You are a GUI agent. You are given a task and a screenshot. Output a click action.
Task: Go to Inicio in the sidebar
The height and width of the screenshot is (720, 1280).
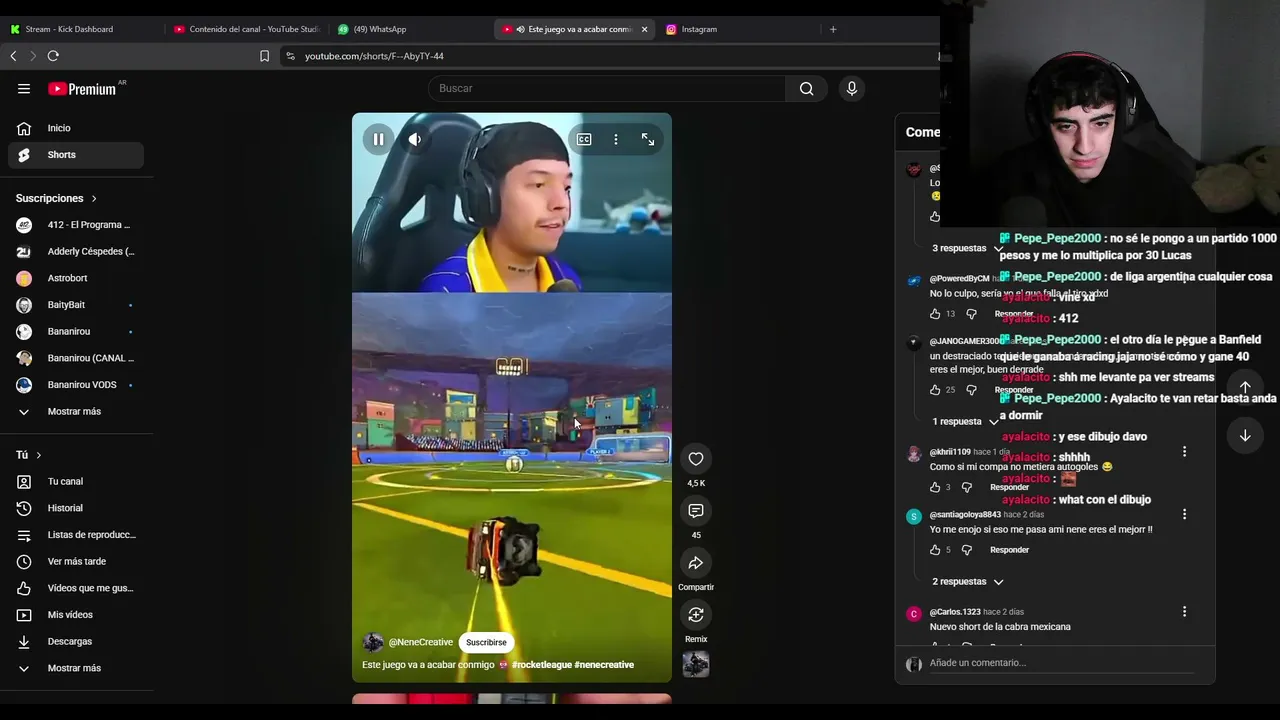click(76, 128)
